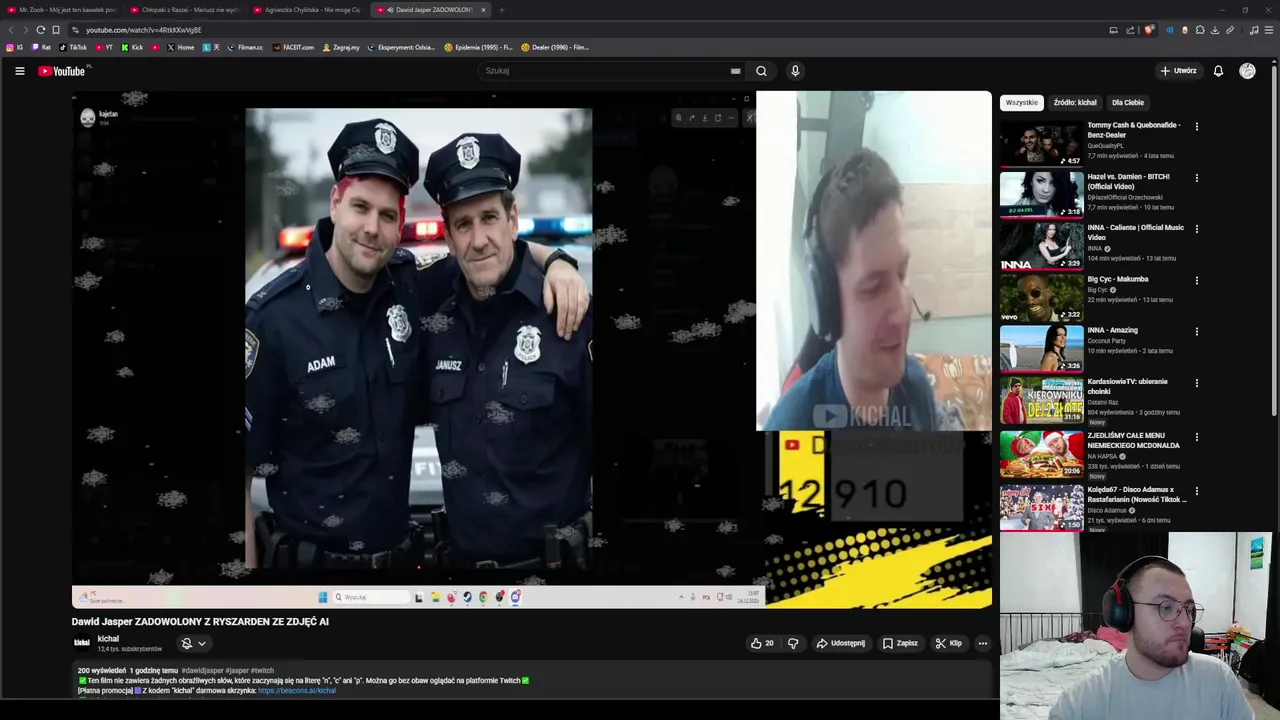Screen dimensions: 1280x720
Task: Open options menu for KardasiowieTV video
Action: (1196, 383)
